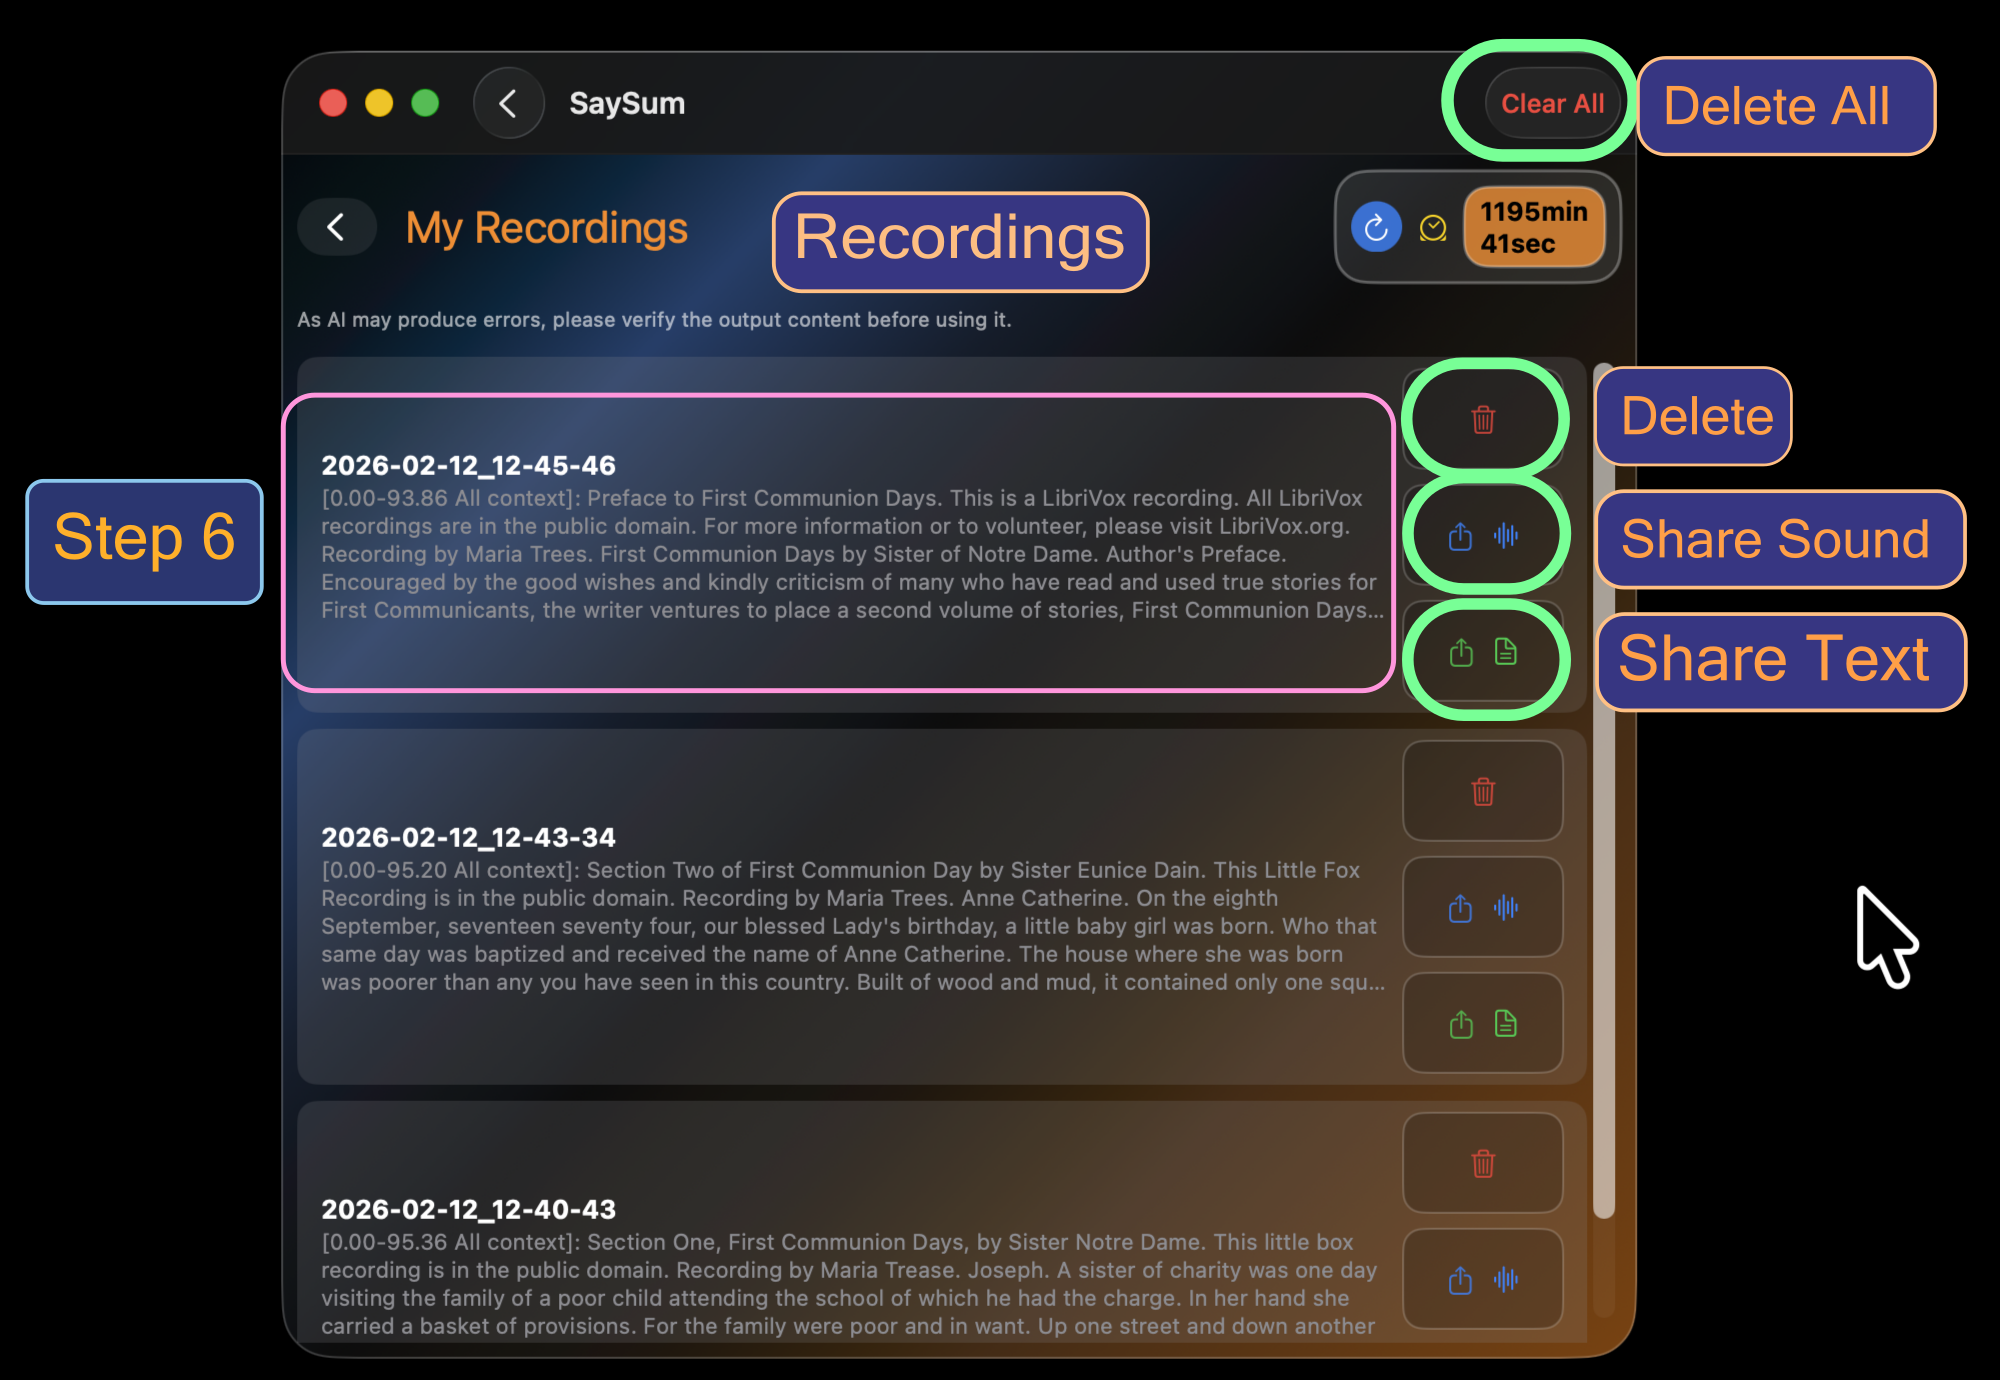Open the recording card 2026-02-12_12-45-46
2000x1380 pixels.
coord(840,540)
